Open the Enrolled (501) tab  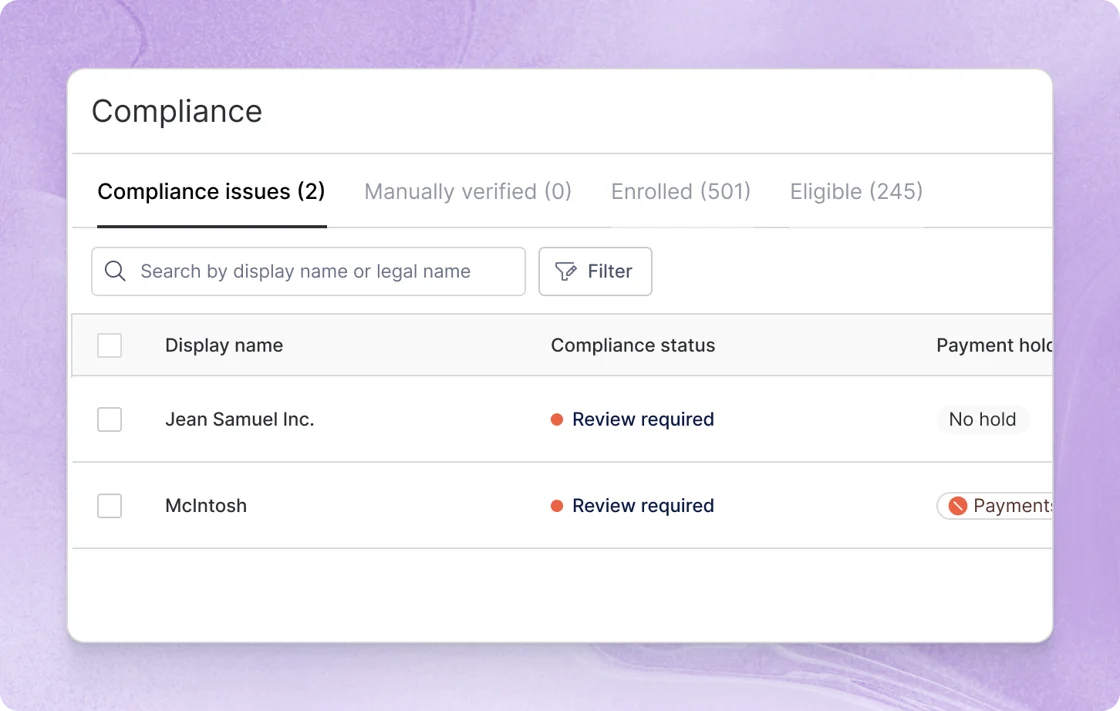pyautogui.click(x=680, y=192)
